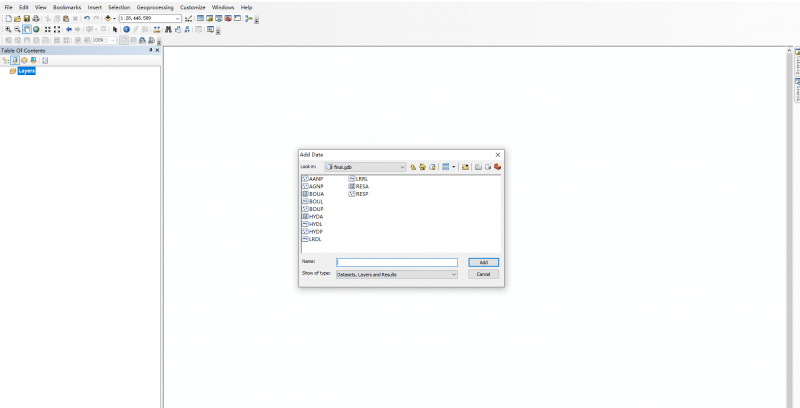Select the Zoom In magnifier tool
This screenshot has width=800, height=408.
click(6, 29)
